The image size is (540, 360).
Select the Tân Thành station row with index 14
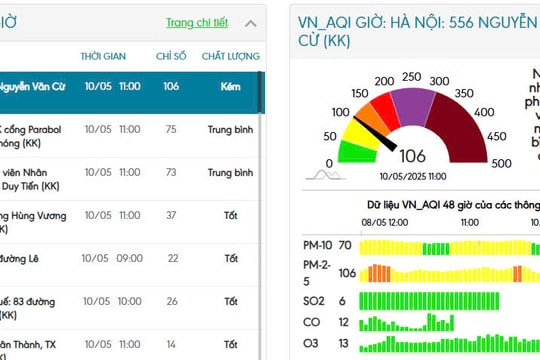[x=129, y=345]
